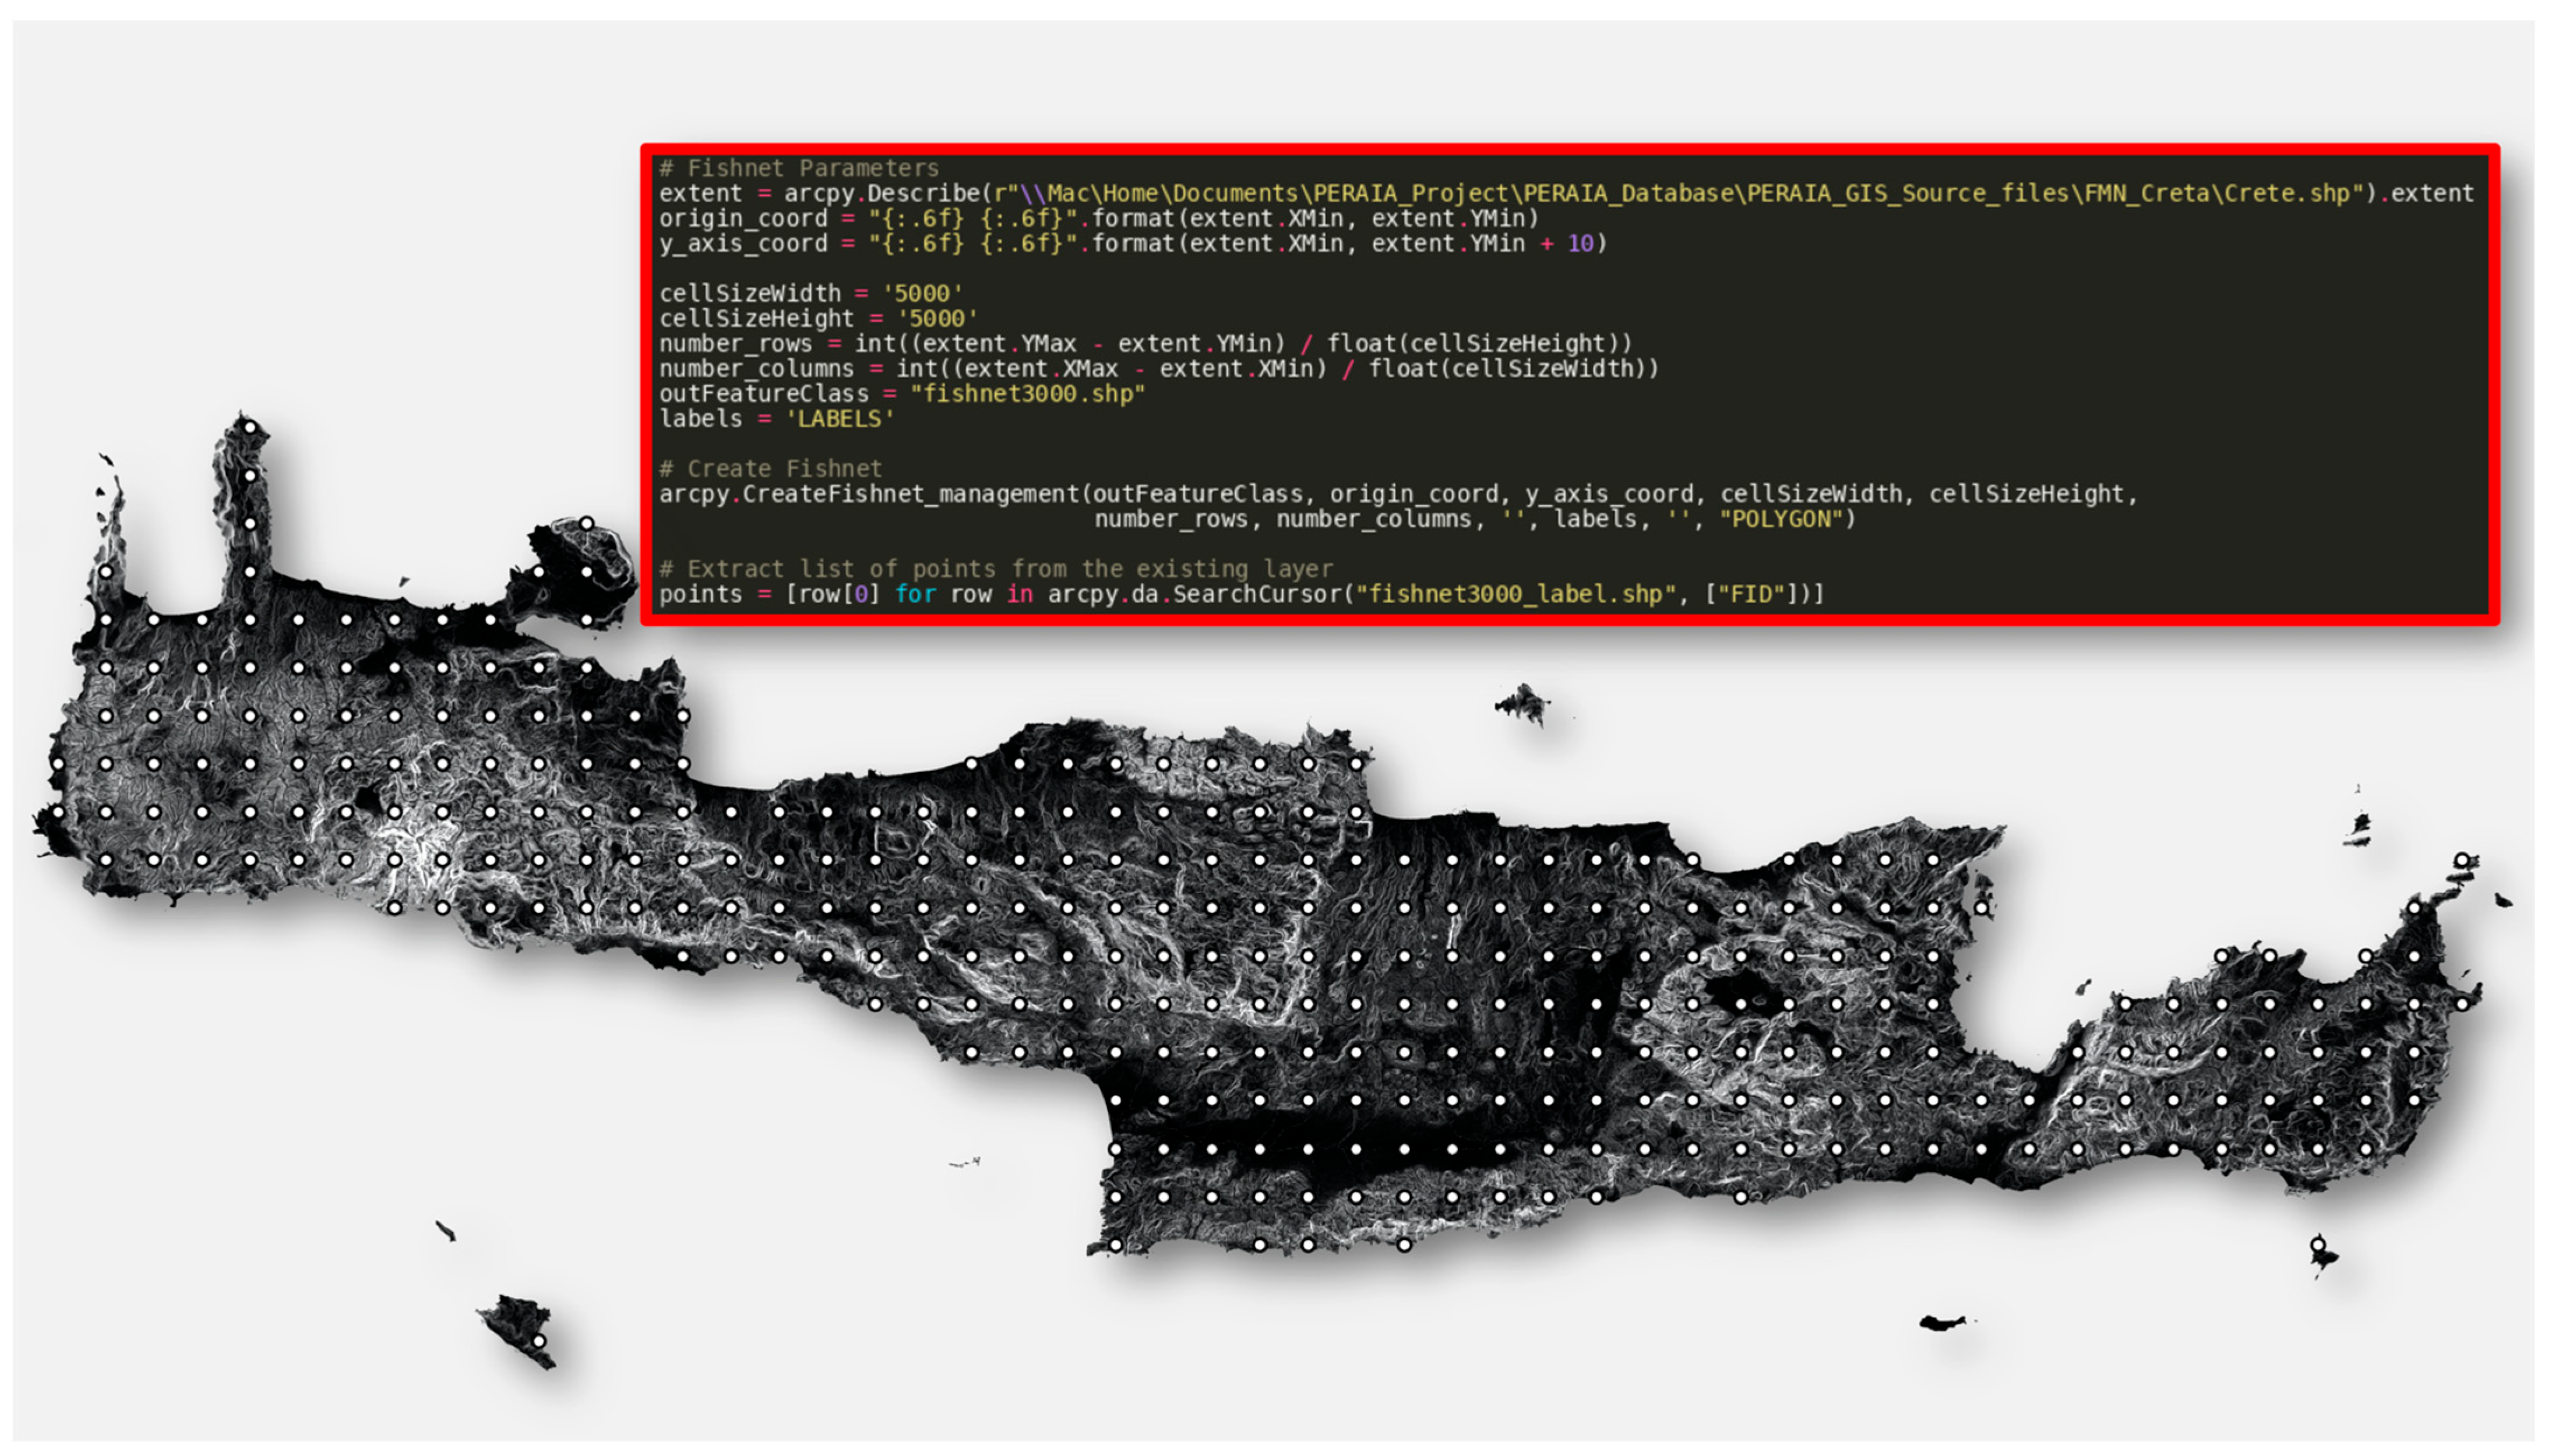Image resolution: width=2552 pixels, height=1456 pixels.
Task: Select the outFeatureClass = "fishnet3000.shp" line
Action: (901, 393)
